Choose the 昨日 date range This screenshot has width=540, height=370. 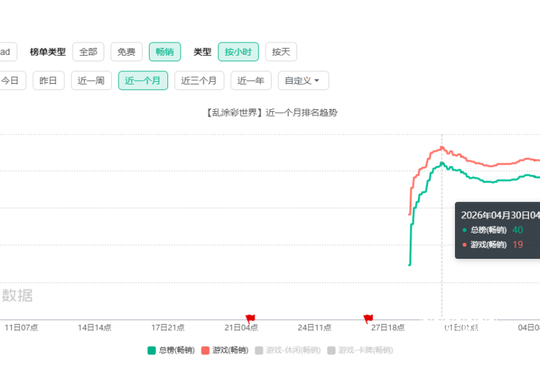(x=48, y=80)
